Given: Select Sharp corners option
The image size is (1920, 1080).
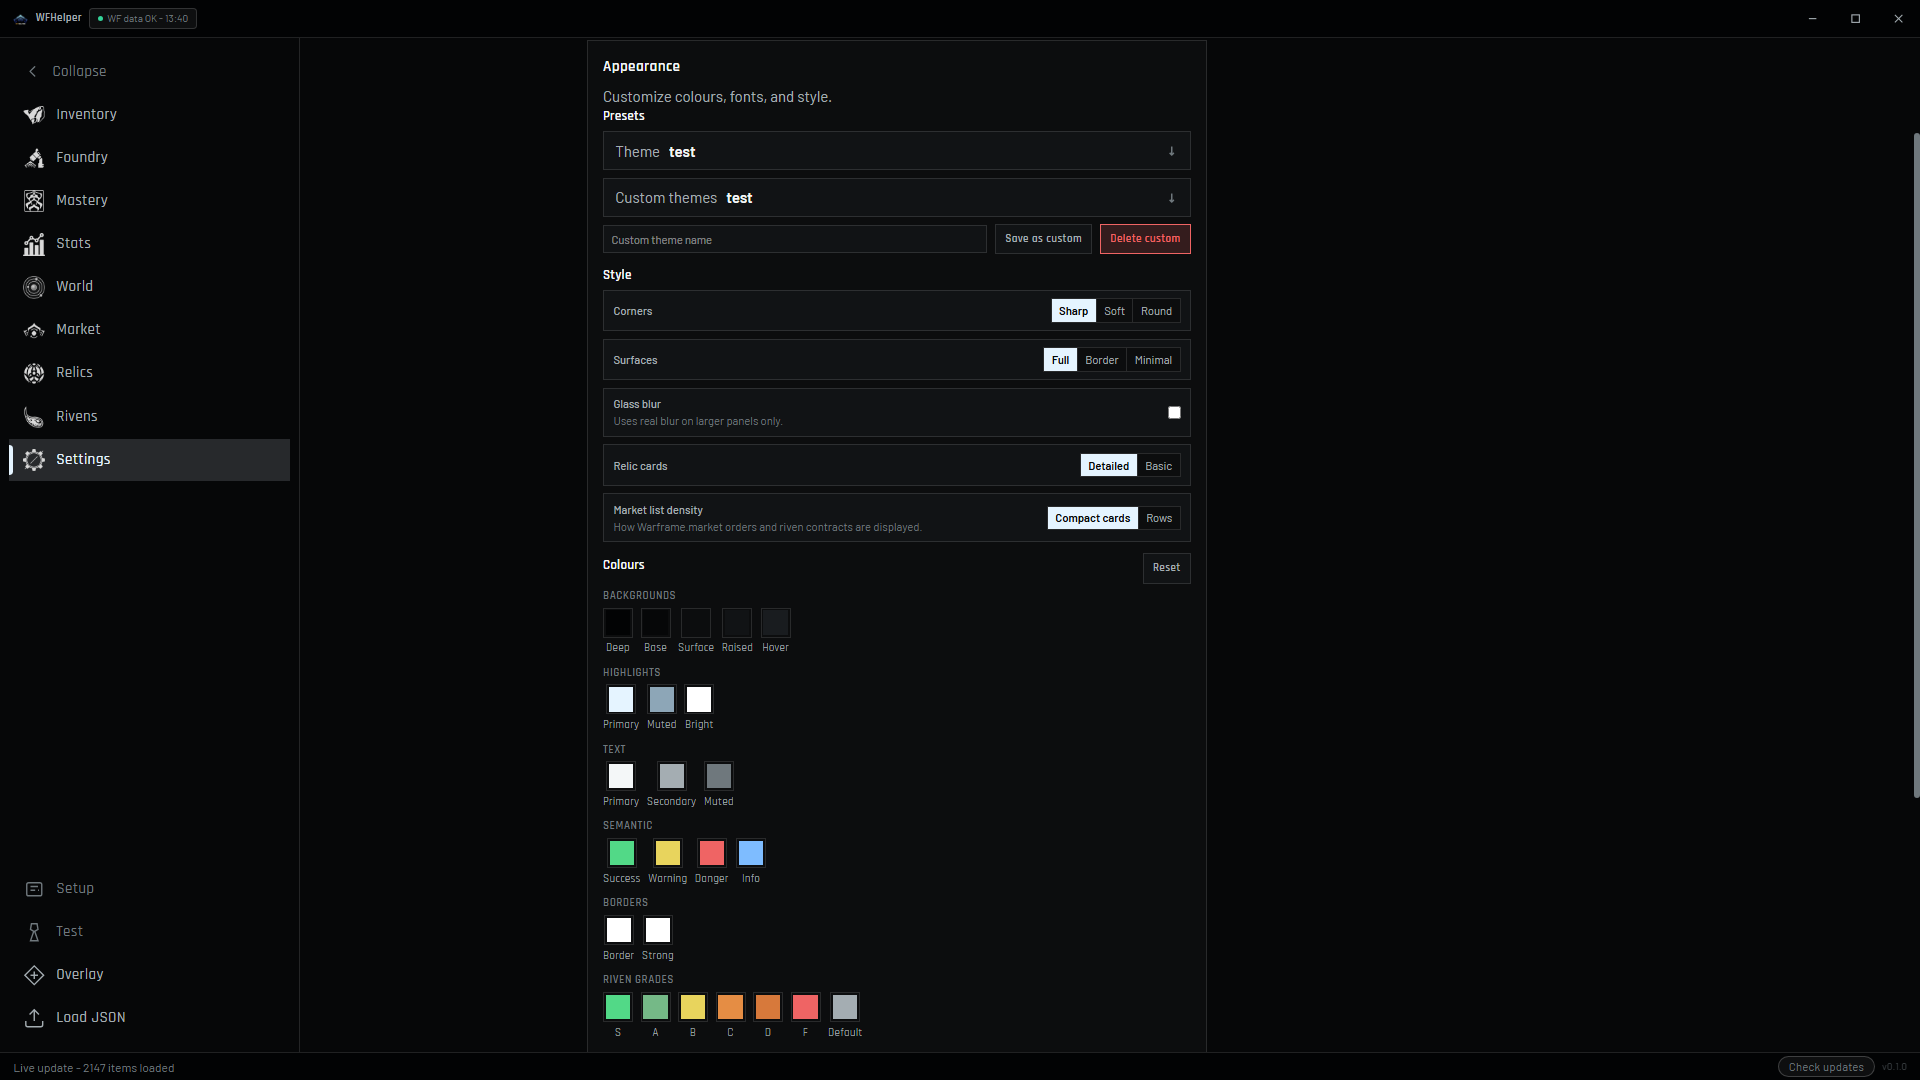Looking at the screenshot, I should pyautogui.click(x=1073, y=311).
